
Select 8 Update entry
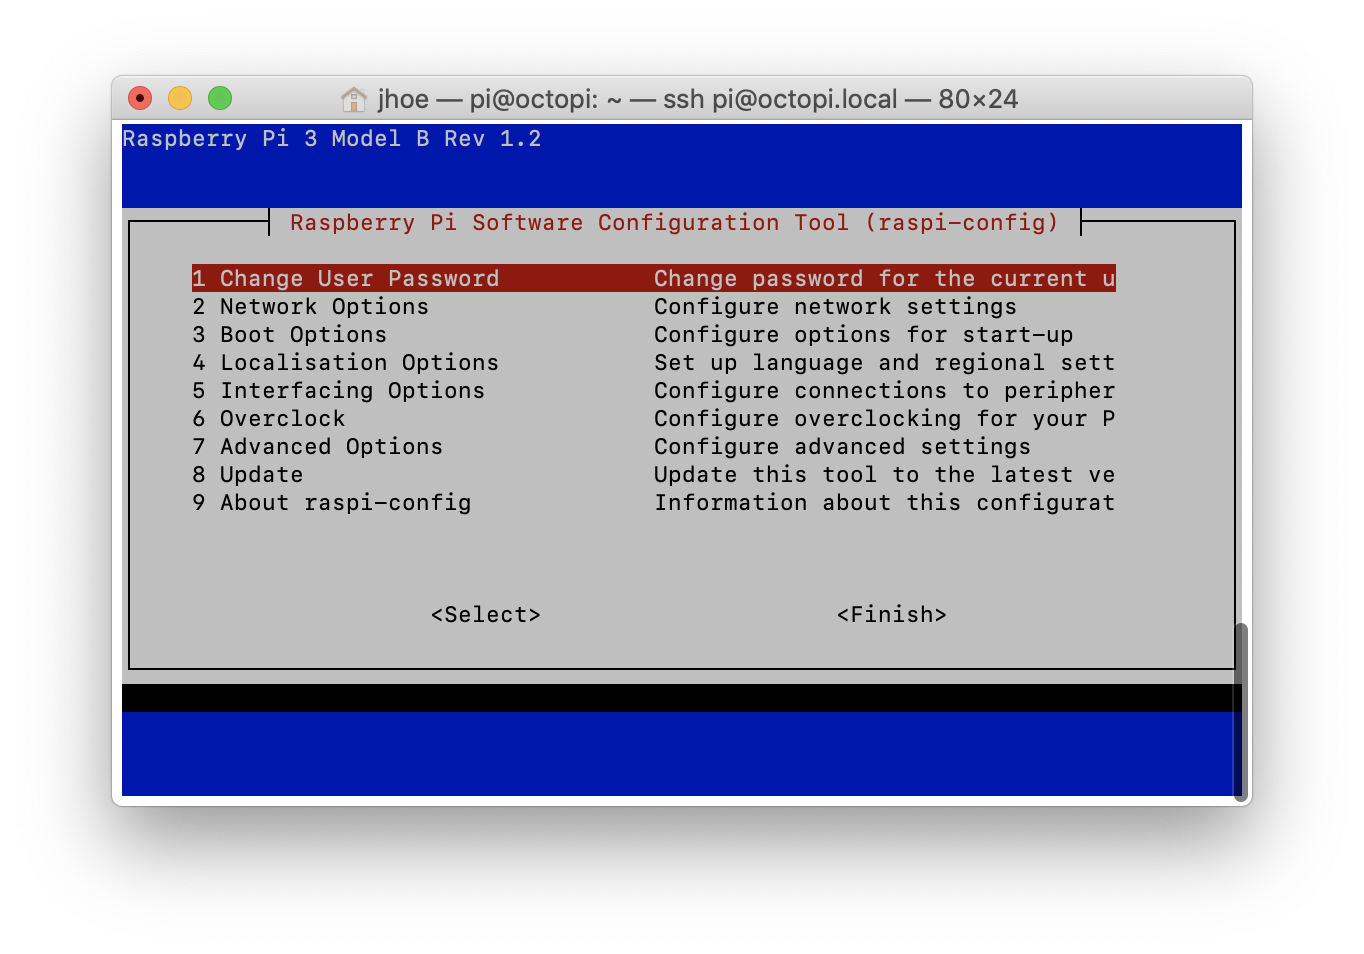(247, 475)
